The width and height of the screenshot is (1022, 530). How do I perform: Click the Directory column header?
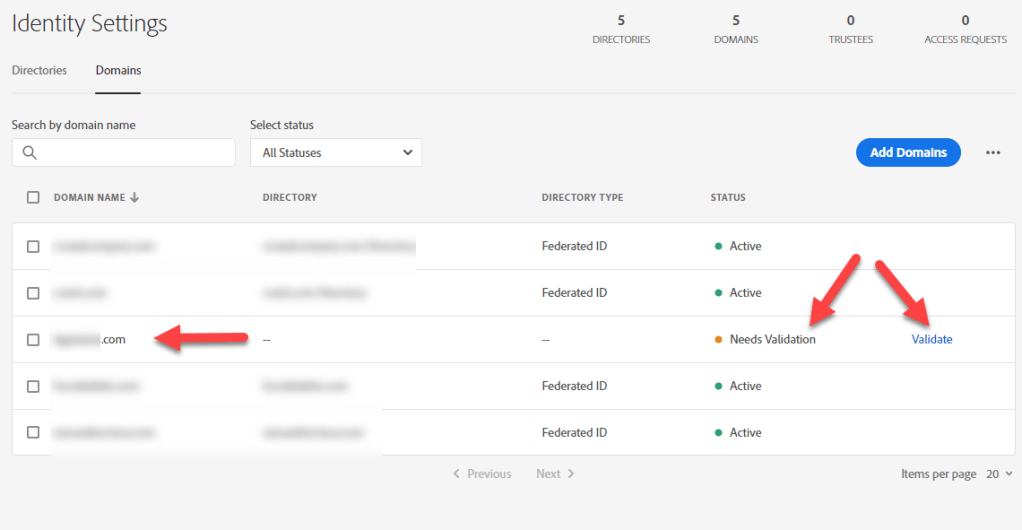(x=289, y=198)
